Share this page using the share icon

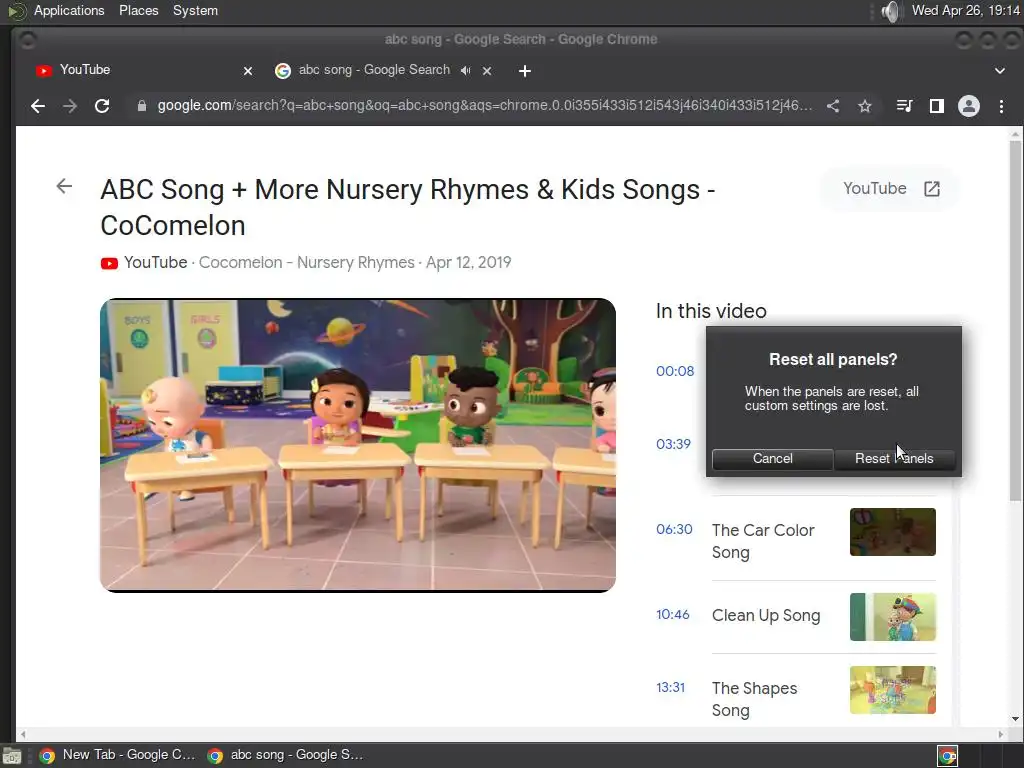(x=833, y=106)
